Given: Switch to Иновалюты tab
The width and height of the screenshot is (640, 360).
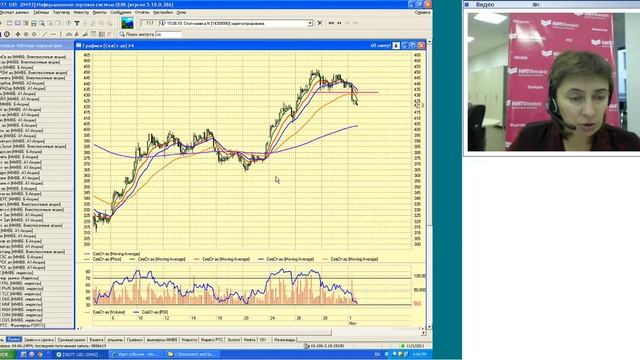Looking at the screenshot, I should coord(284,340).
